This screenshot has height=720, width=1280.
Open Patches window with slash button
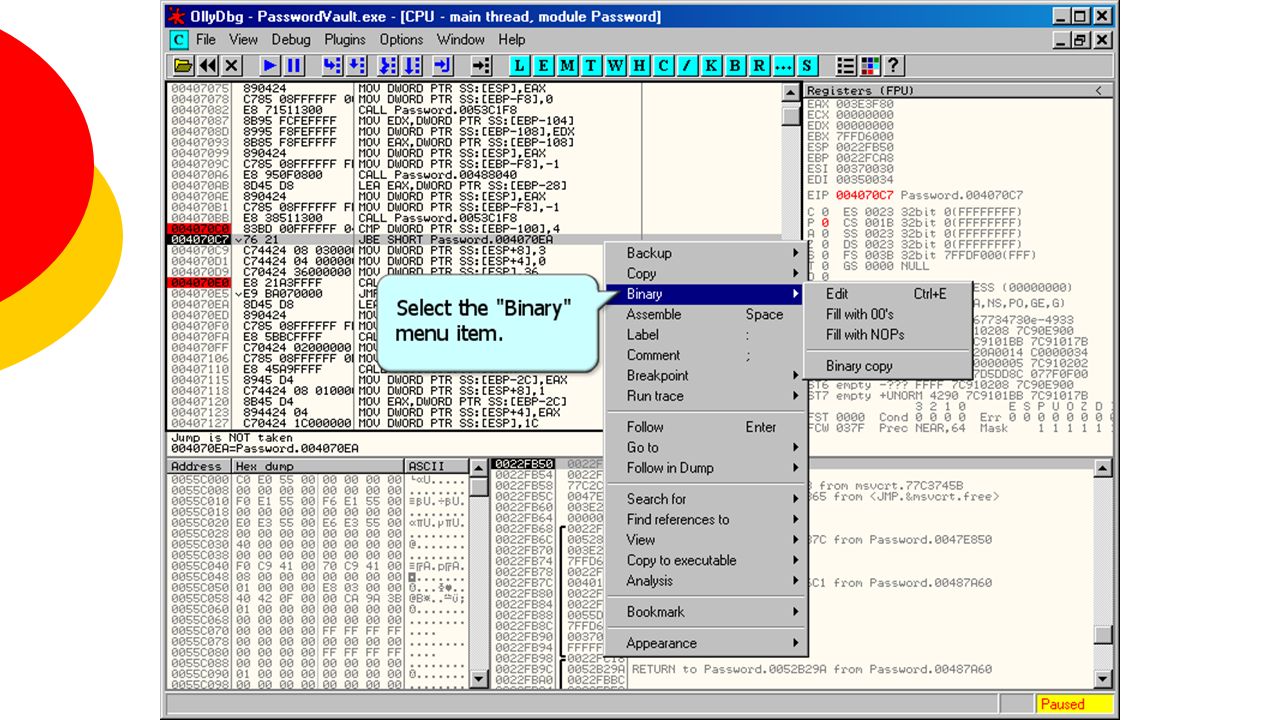687,66
